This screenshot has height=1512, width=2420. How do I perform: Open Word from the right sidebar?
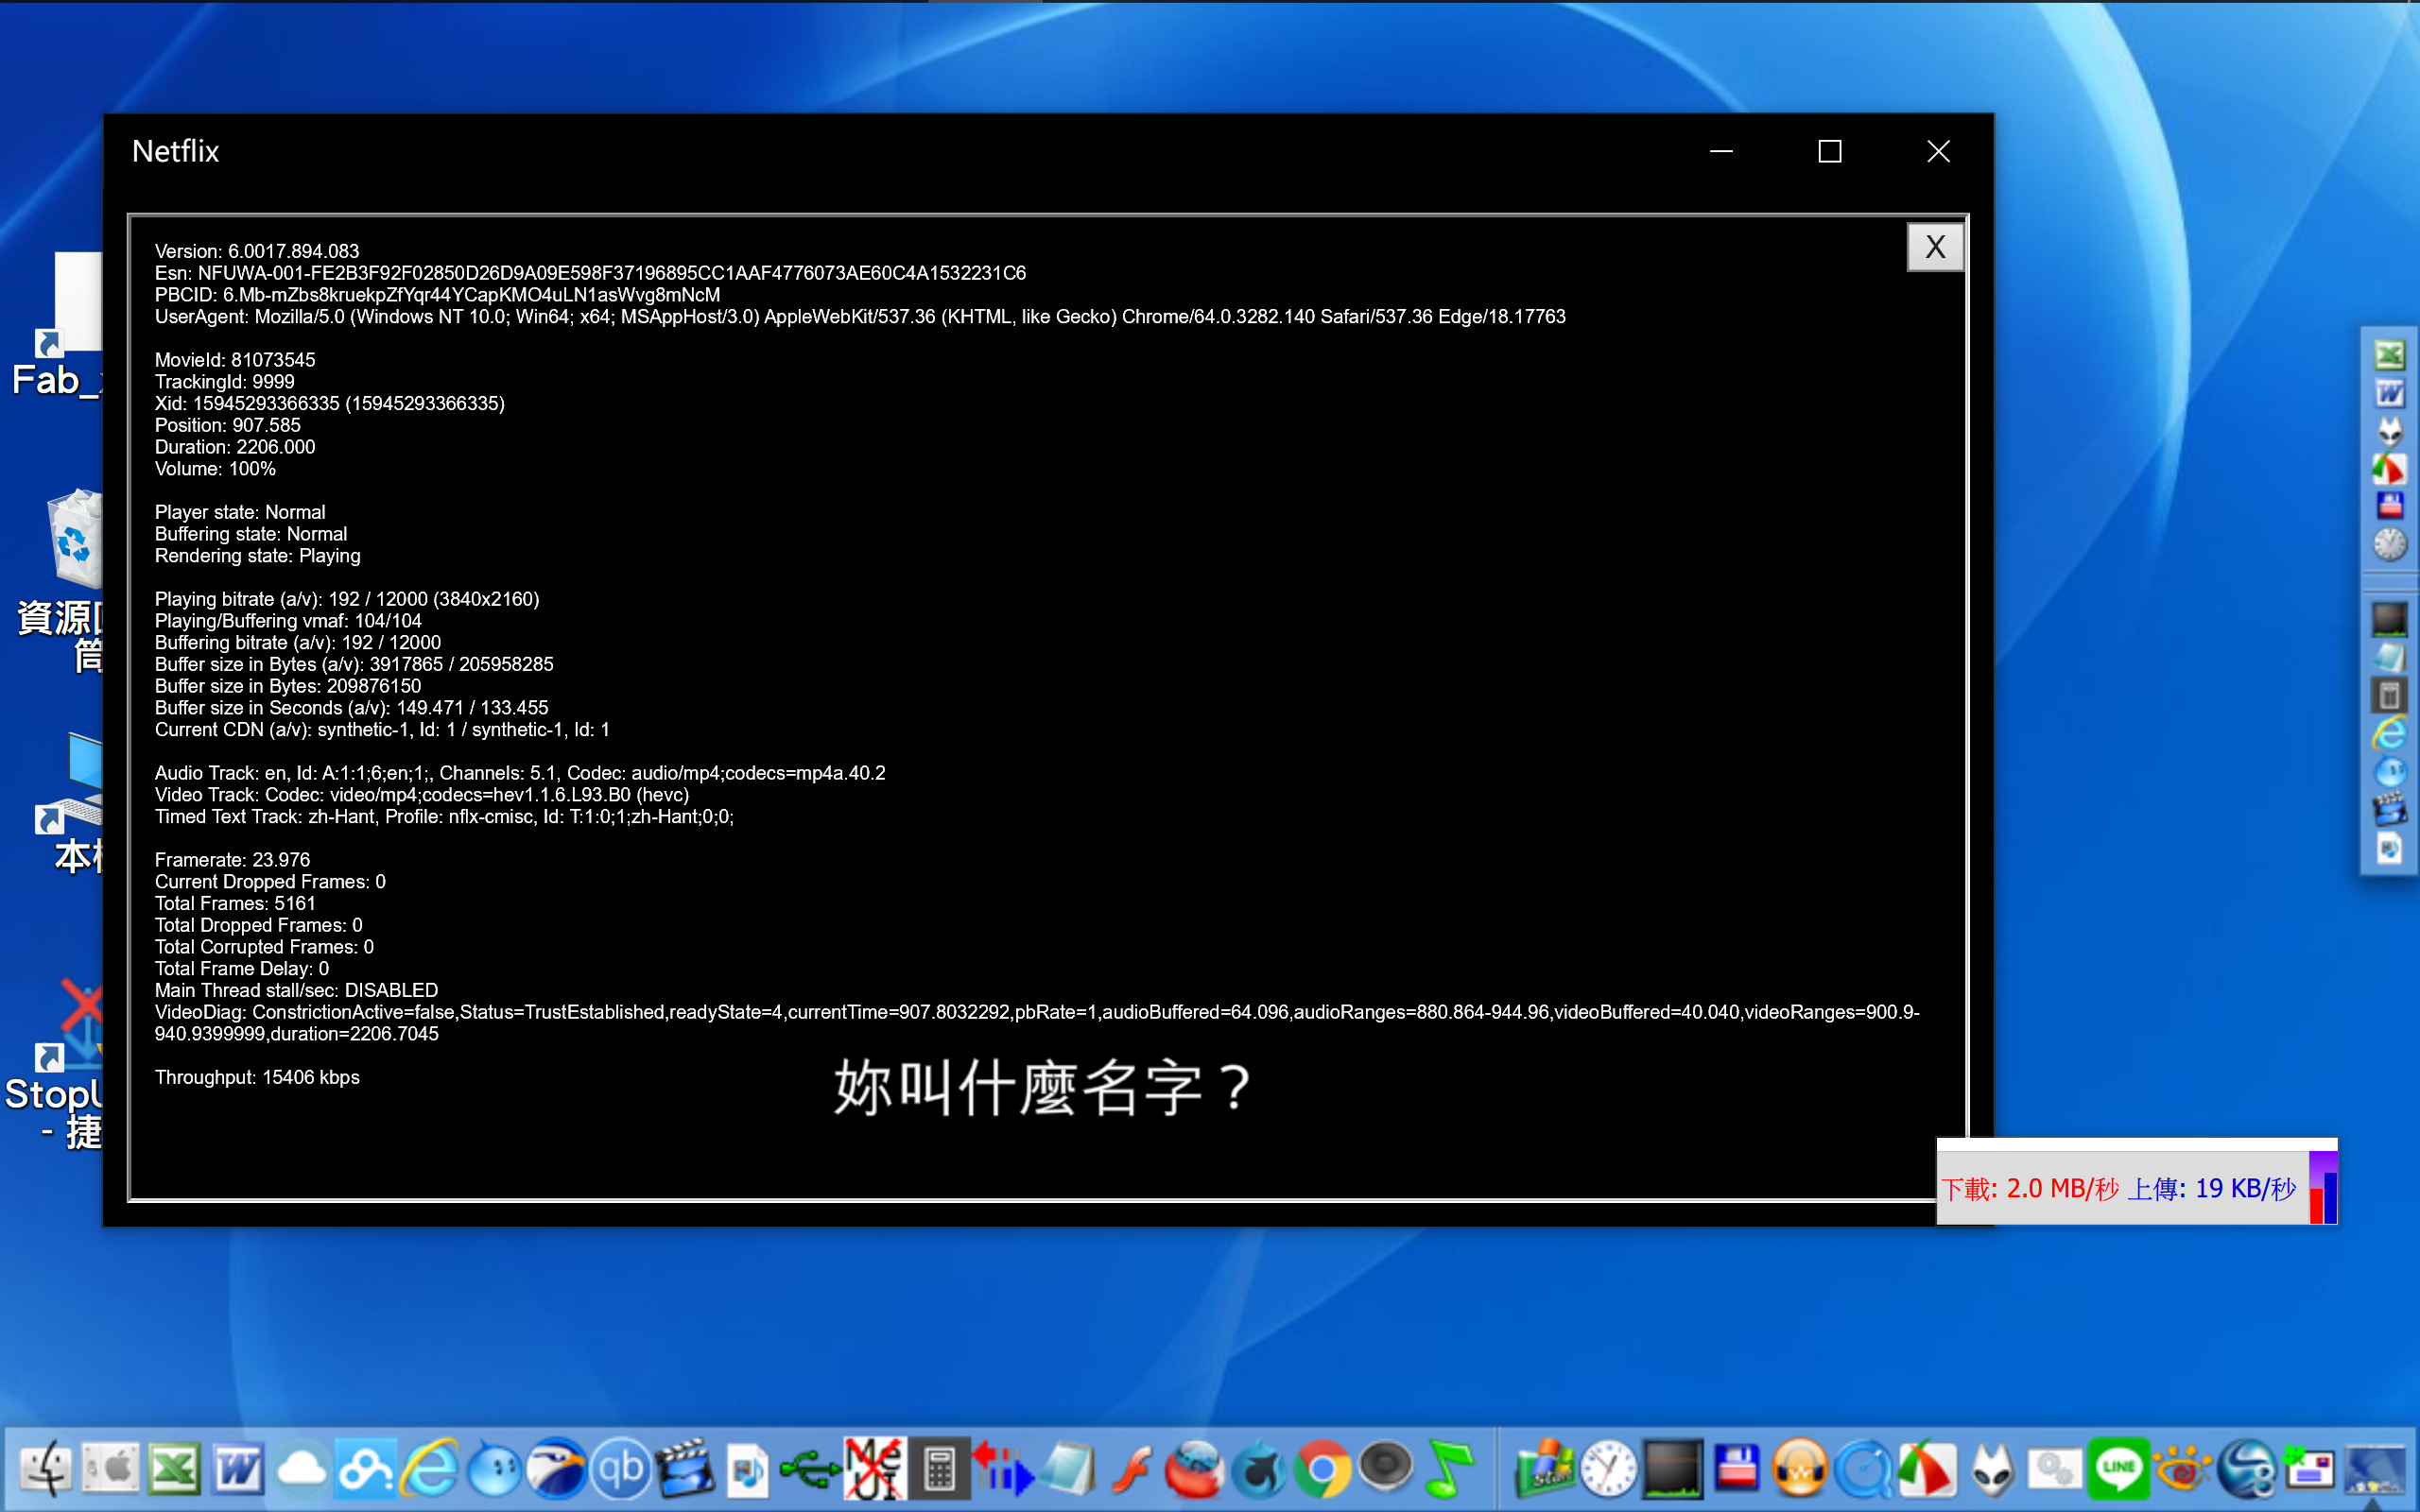coord(2389,393)
